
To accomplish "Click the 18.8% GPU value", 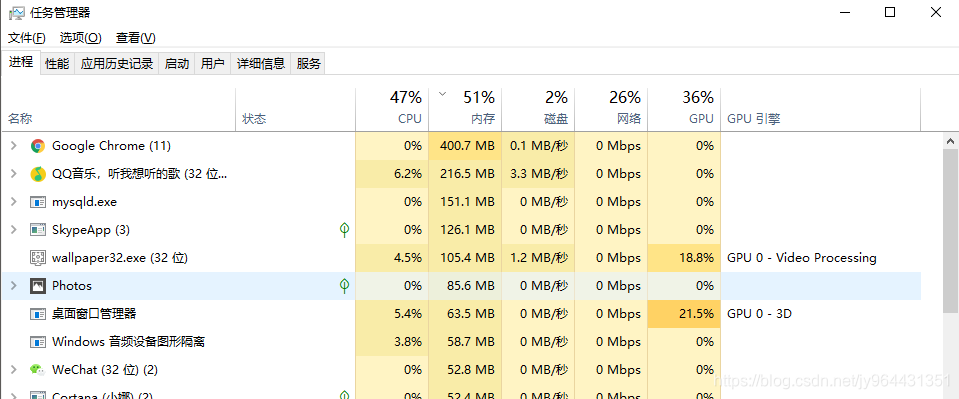I will pyautogui.click(x=696, y=258).
